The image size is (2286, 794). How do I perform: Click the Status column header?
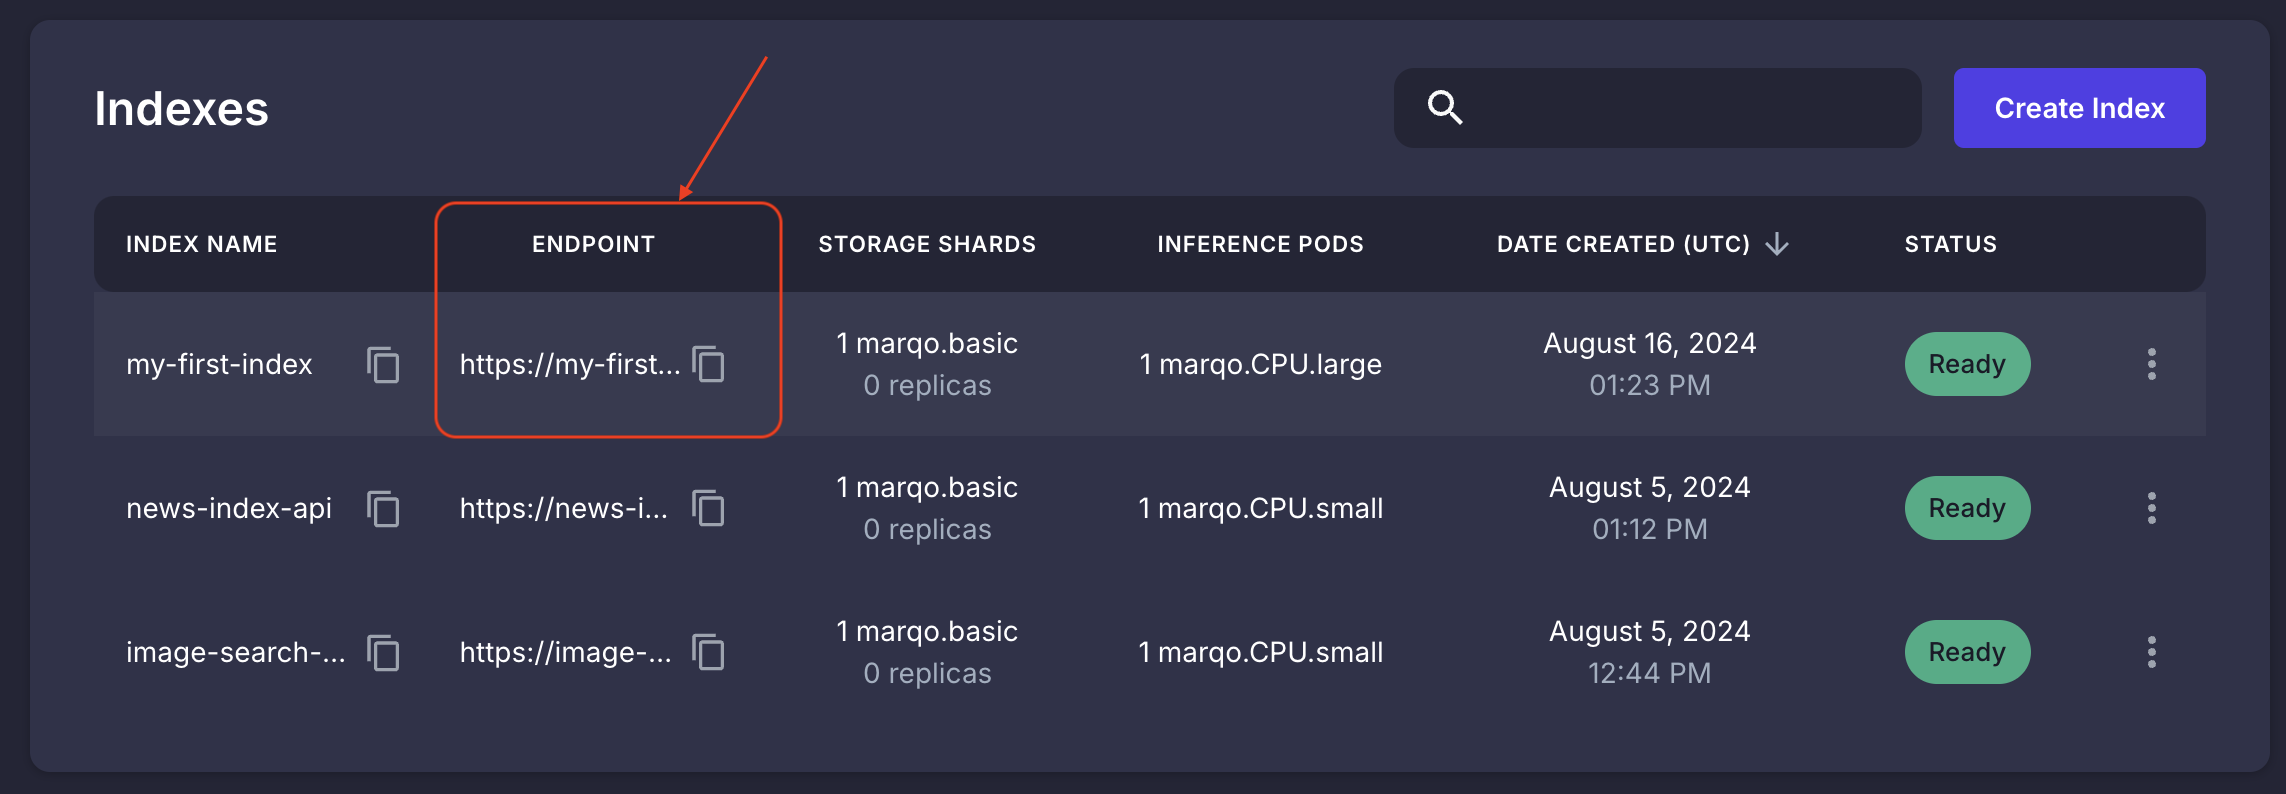(1950, 244)
